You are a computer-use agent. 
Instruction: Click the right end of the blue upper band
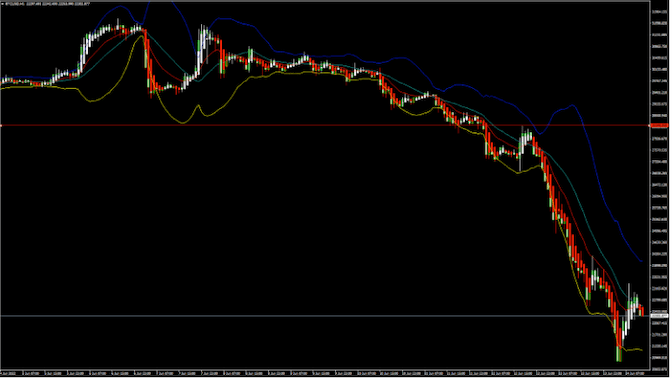[x=642, y=261]
